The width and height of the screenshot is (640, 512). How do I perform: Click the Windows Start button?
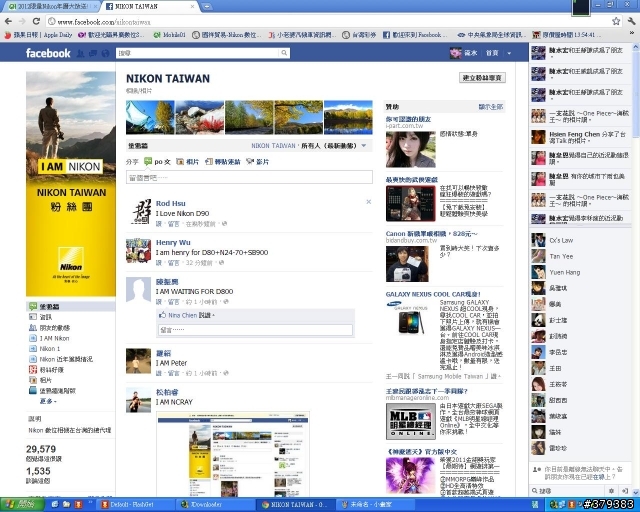[x=22, y=505]
